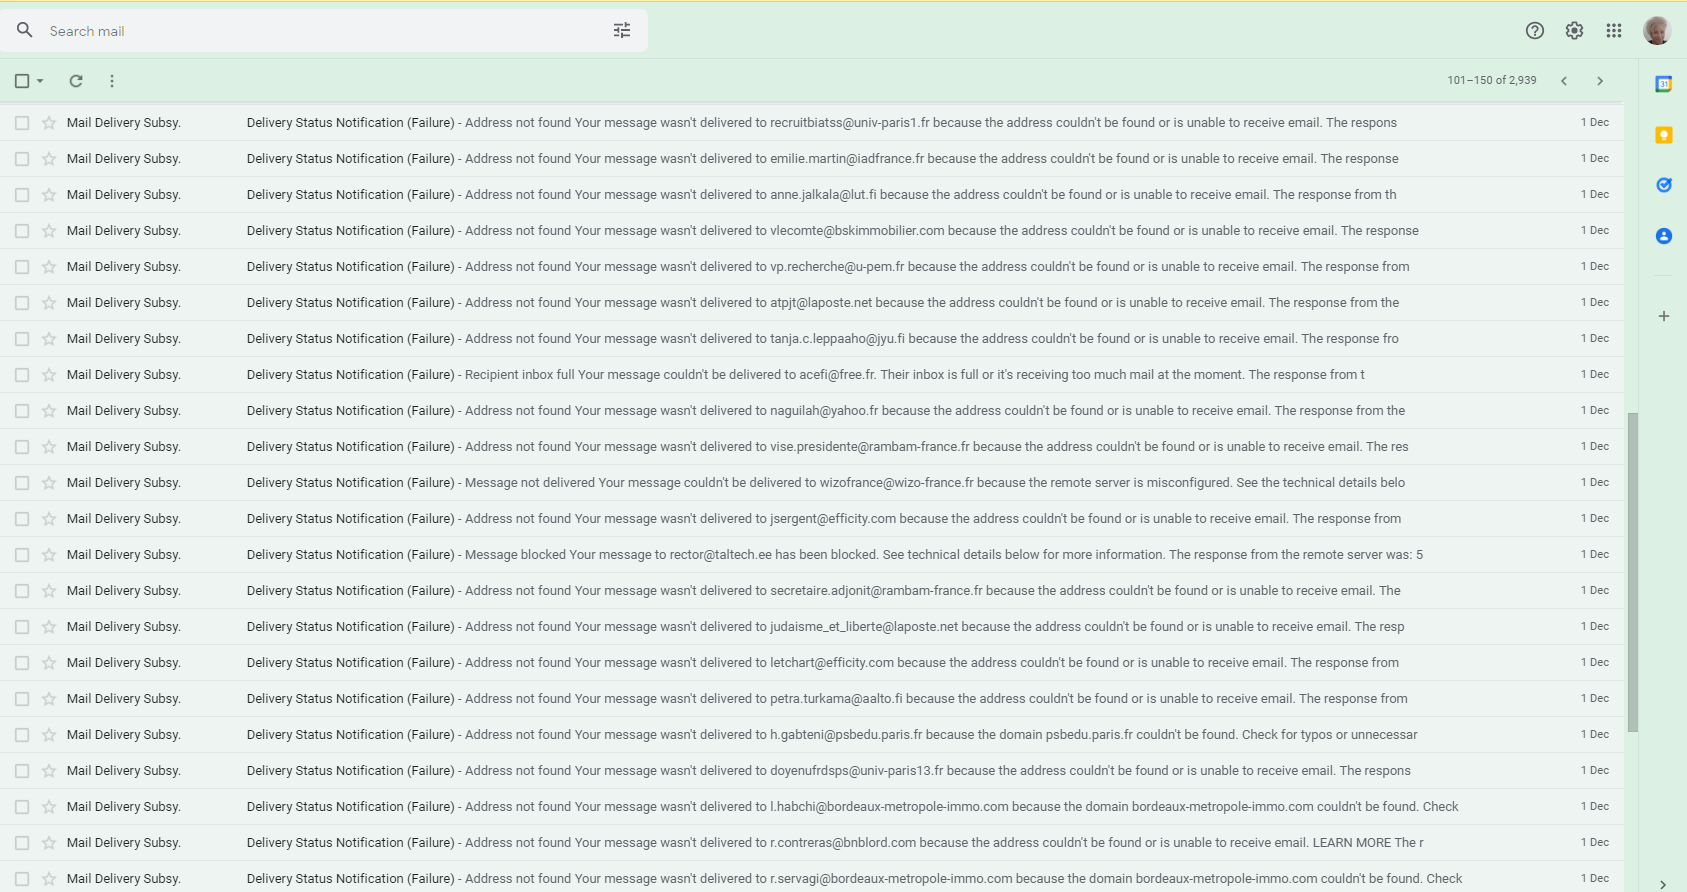Star the h.gabteni@psbedu.paris.fr email

coord(49,735)
